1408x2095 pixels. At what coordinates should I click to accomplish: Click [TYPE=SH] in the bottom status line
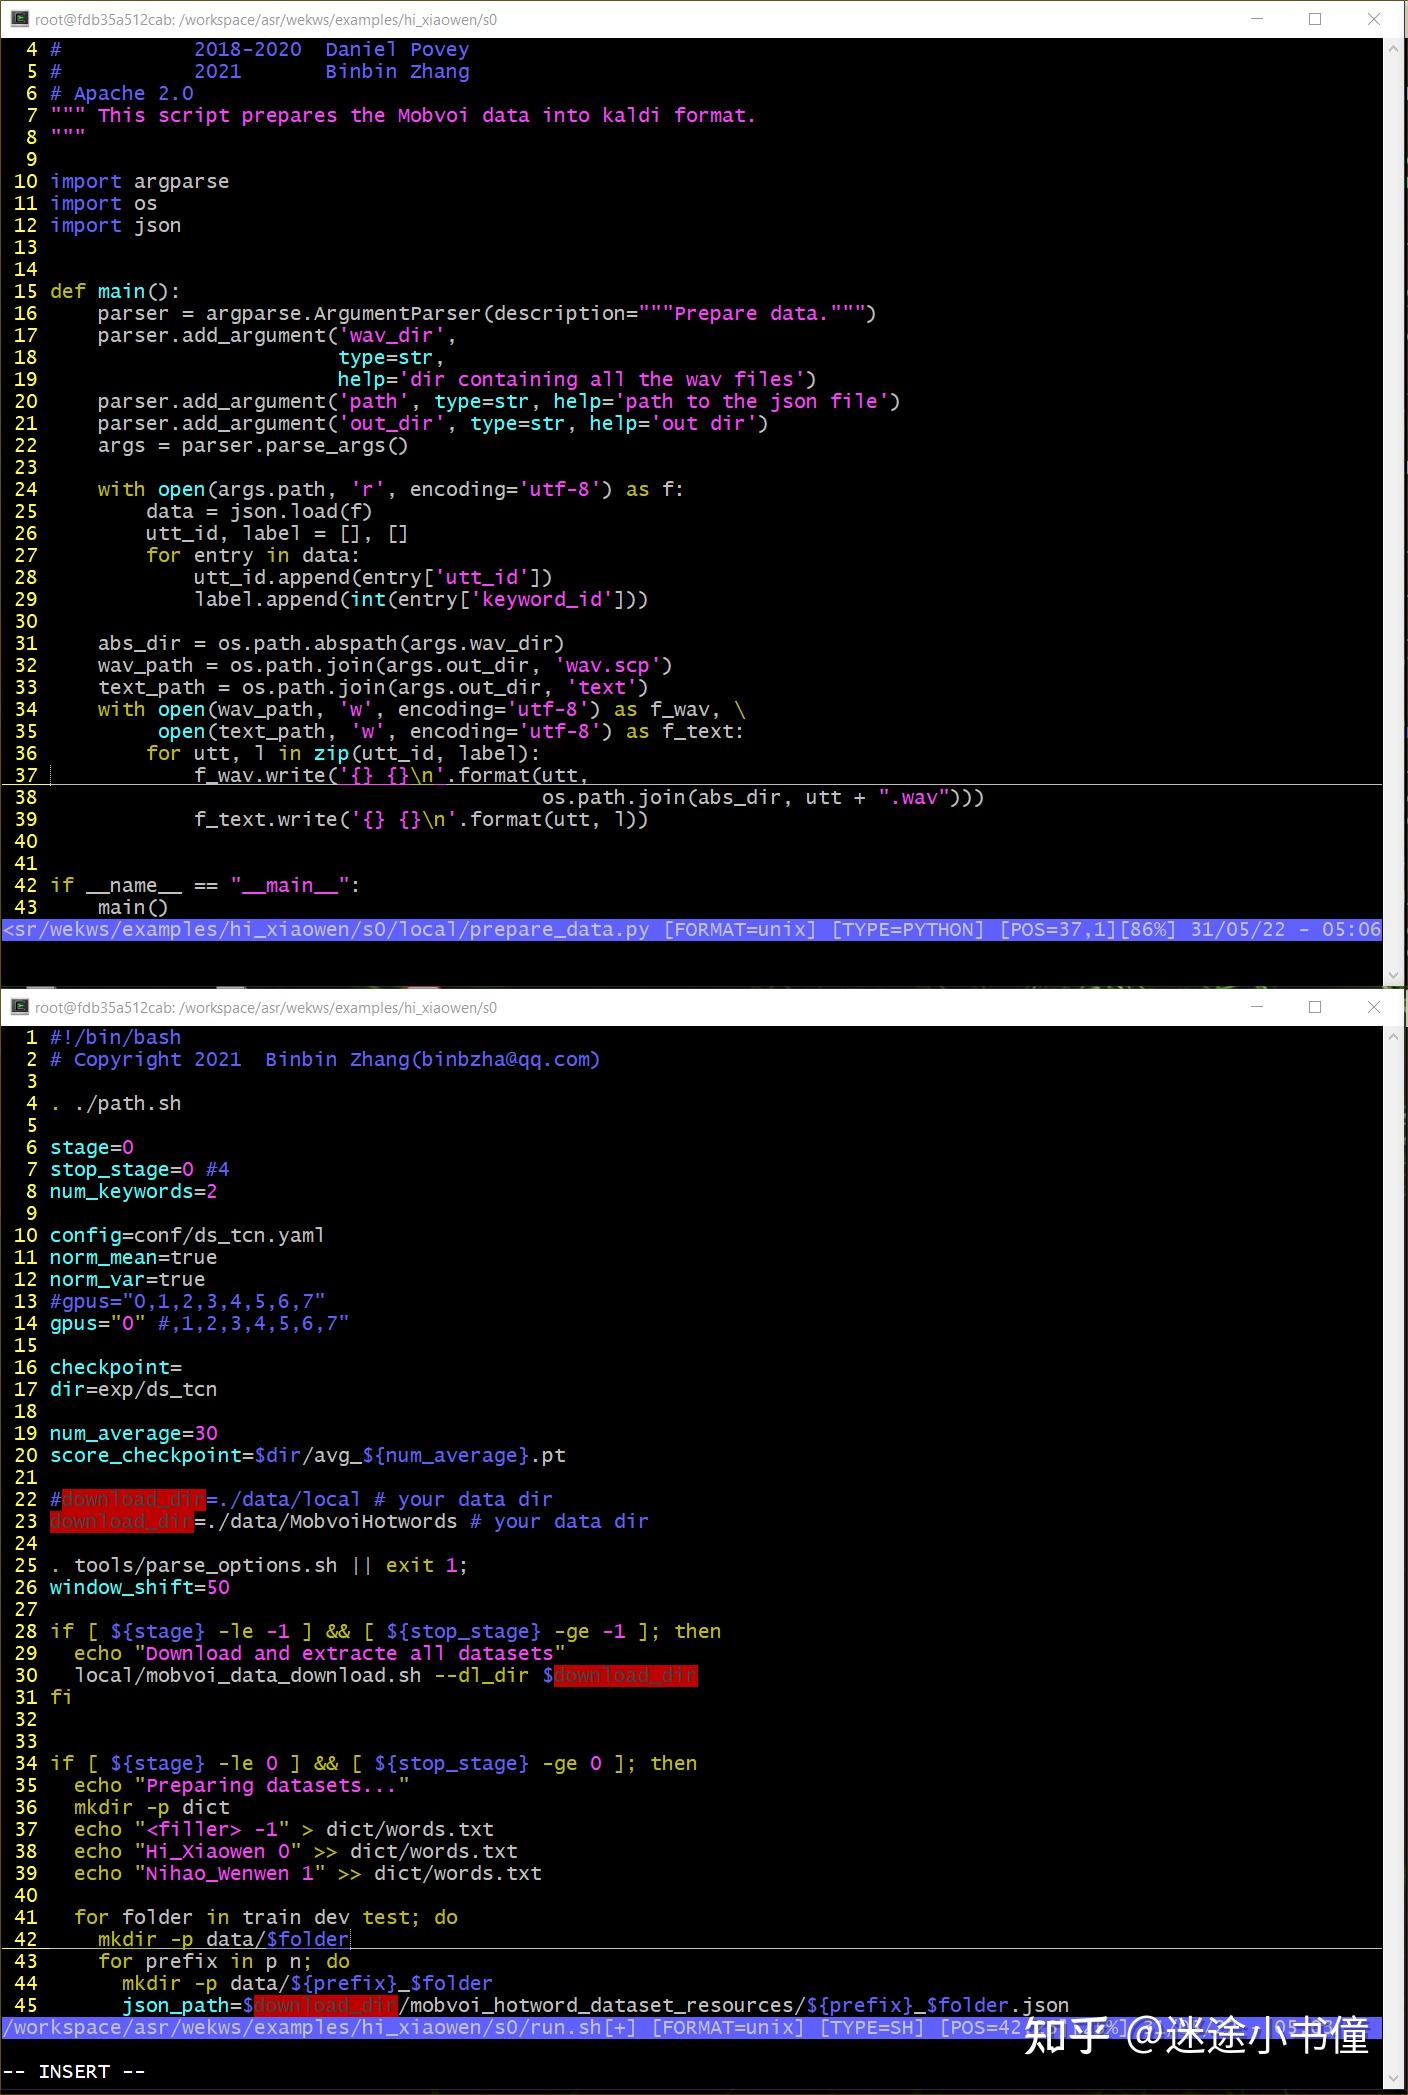click(x=872, y=2027)
